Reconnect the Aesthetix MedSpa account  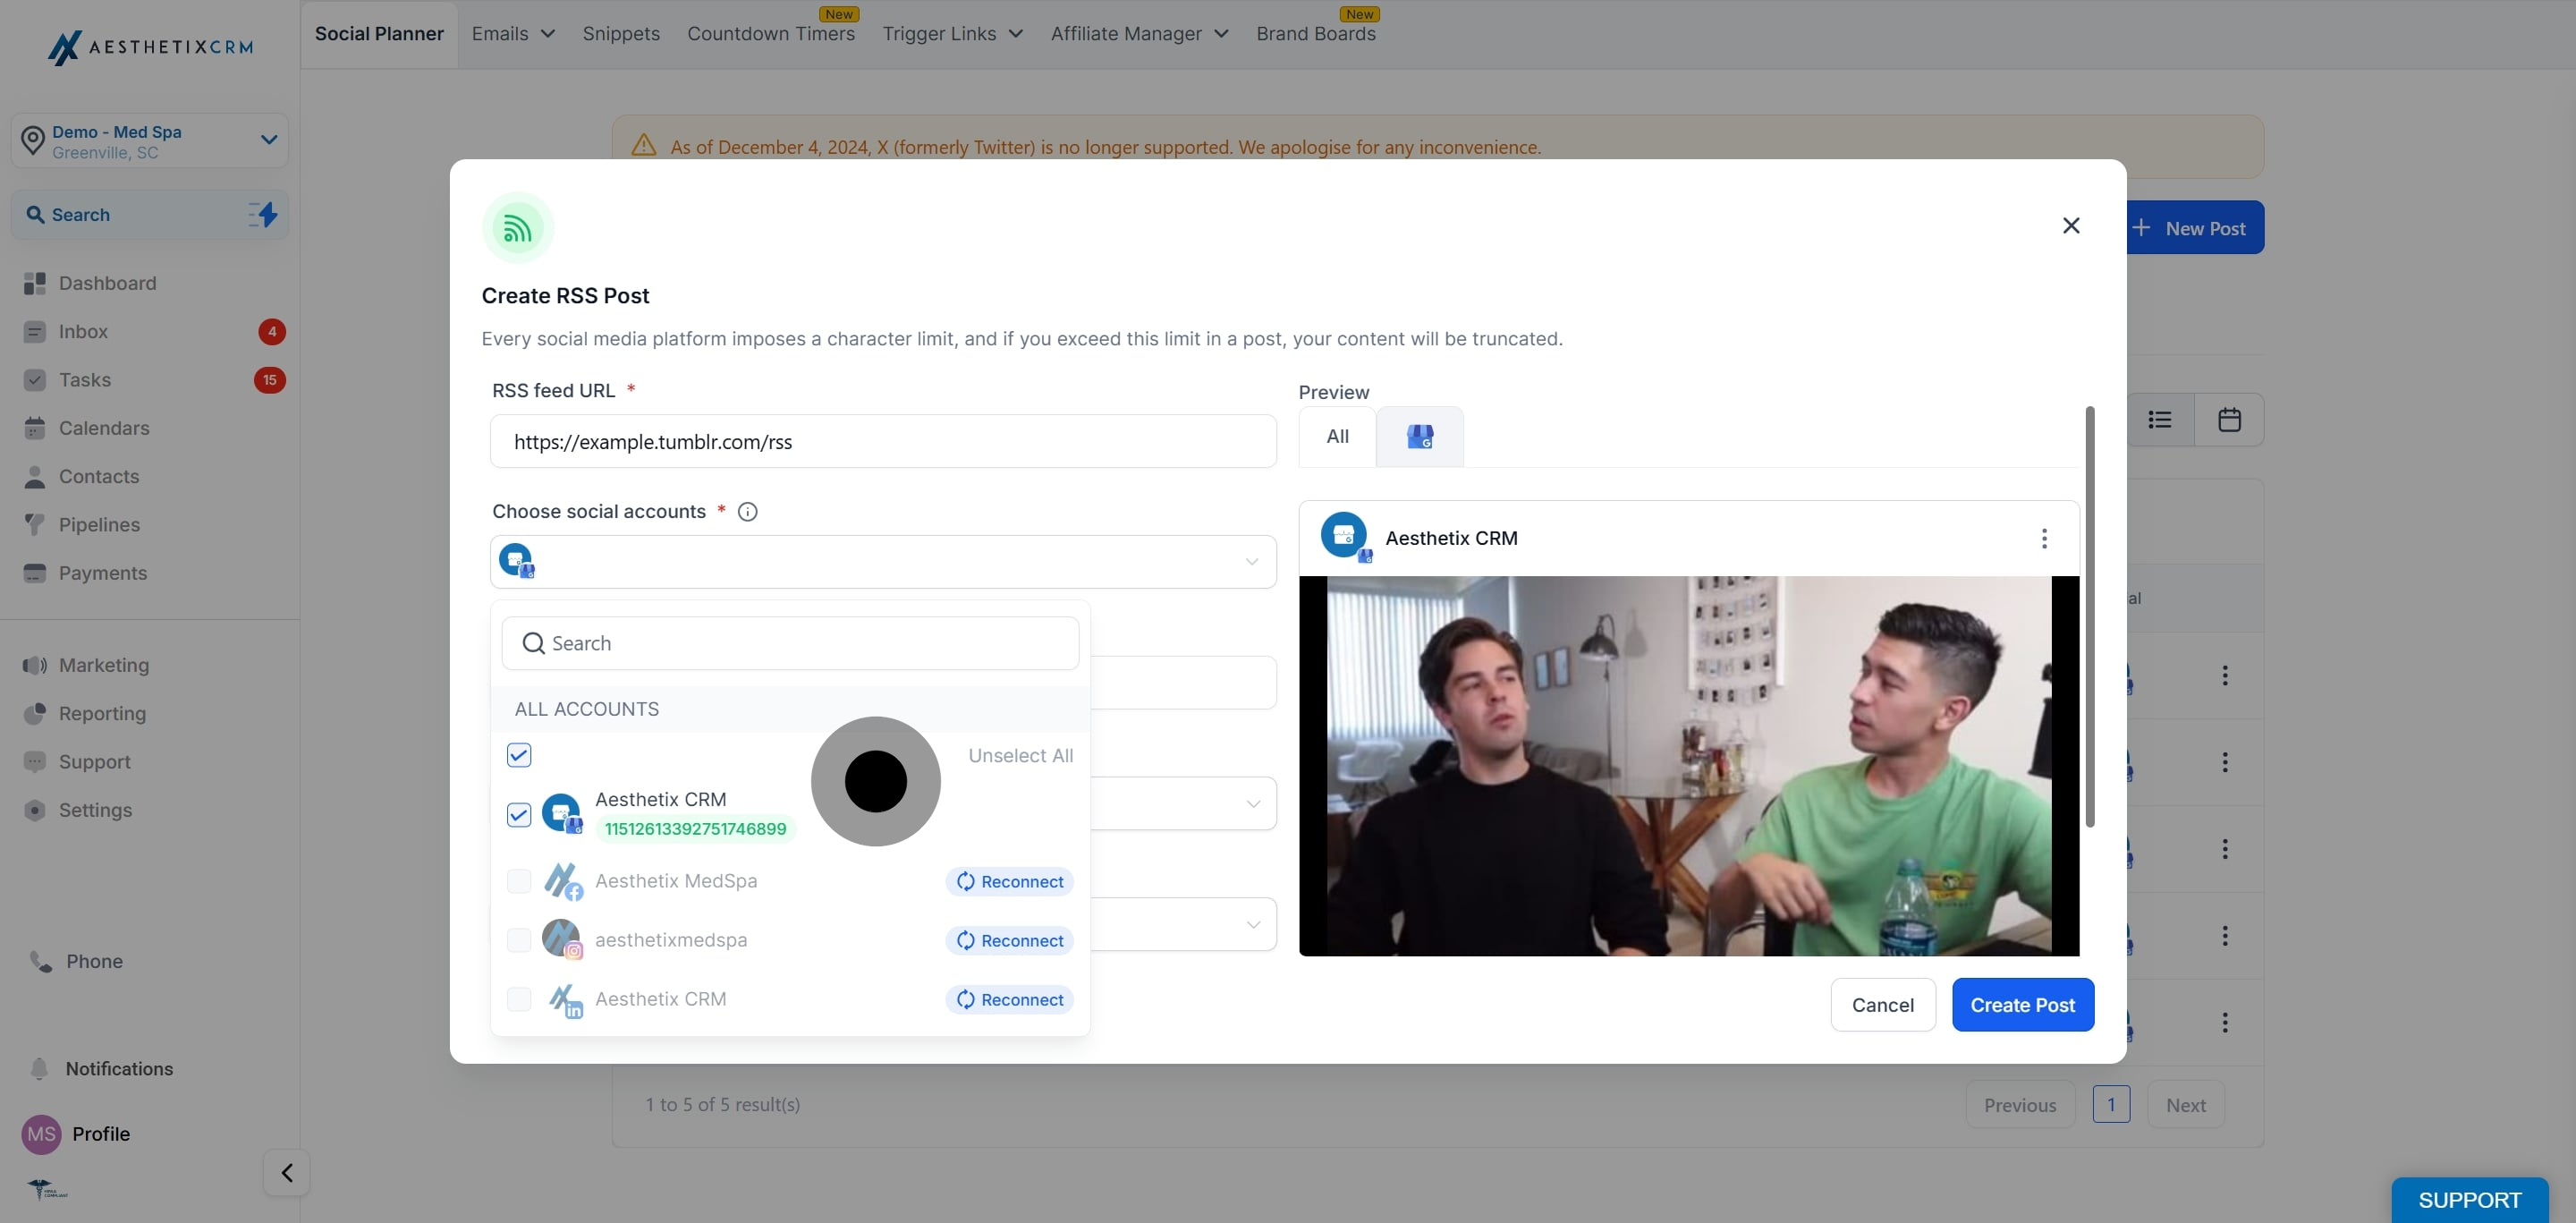(x=1010, y=882)
